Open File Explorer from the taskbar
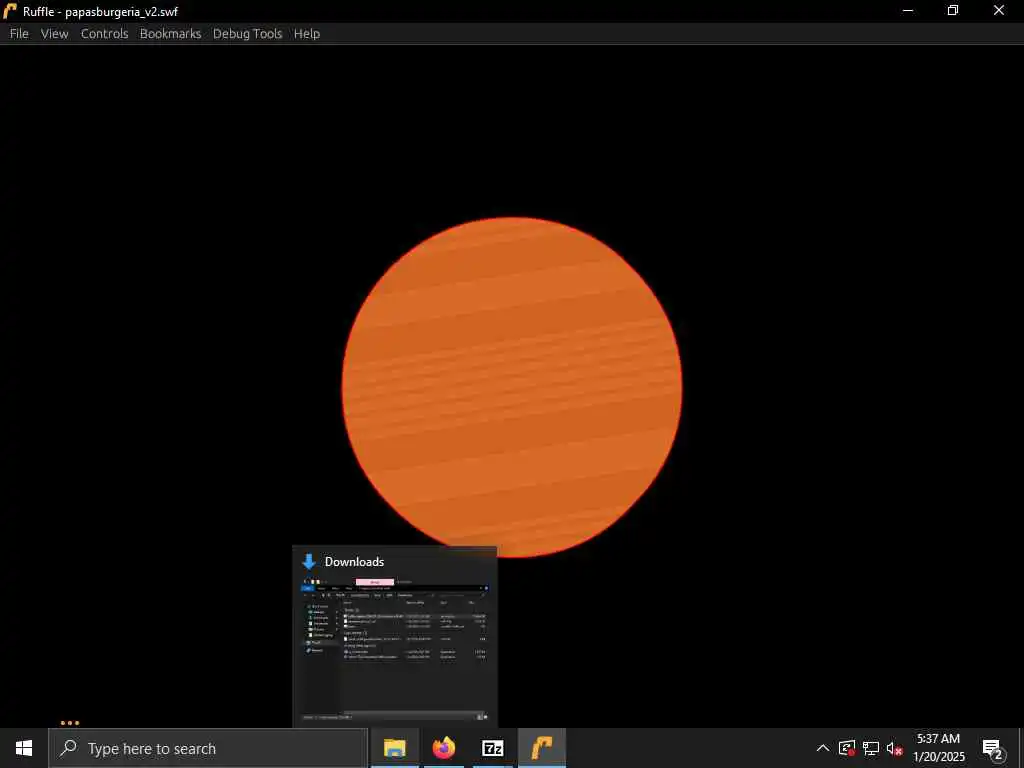1024x768 pixels. 394,748
